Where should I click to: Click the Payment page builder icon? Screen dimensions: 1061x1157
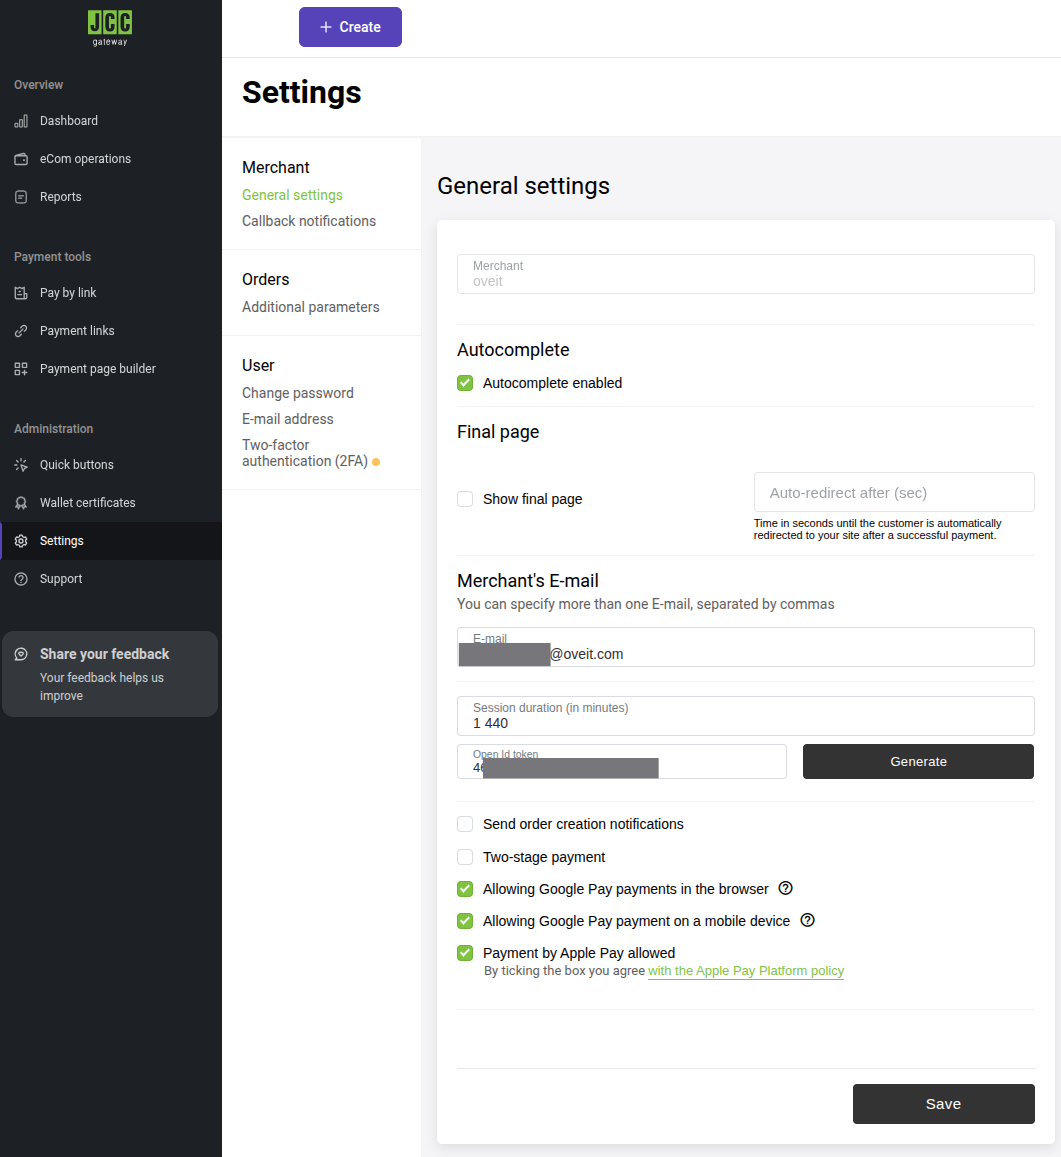coord(21,369)
